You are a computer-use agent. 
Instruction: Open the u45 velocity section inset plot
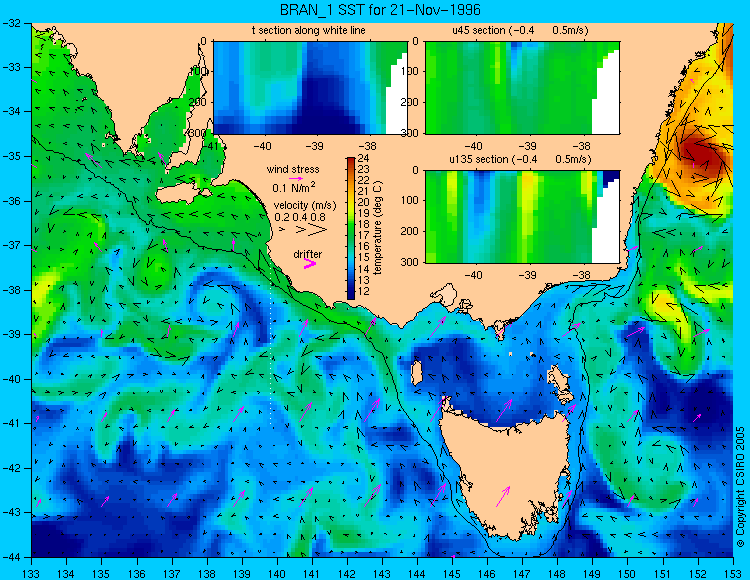pos(522,88)
